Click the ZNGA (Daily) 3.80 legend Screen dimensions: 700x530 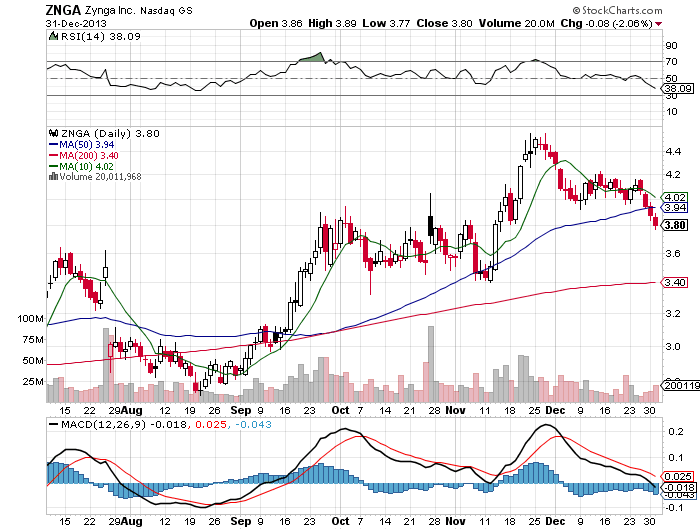[110, 134]
